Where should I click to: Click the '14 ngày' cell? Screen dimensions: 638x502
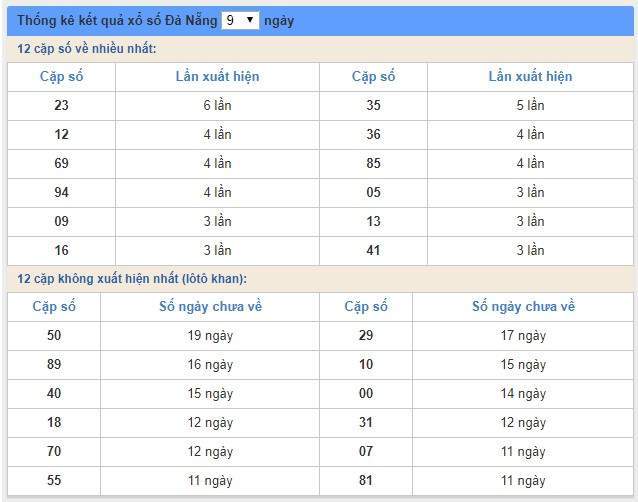[x=523, y=394]
